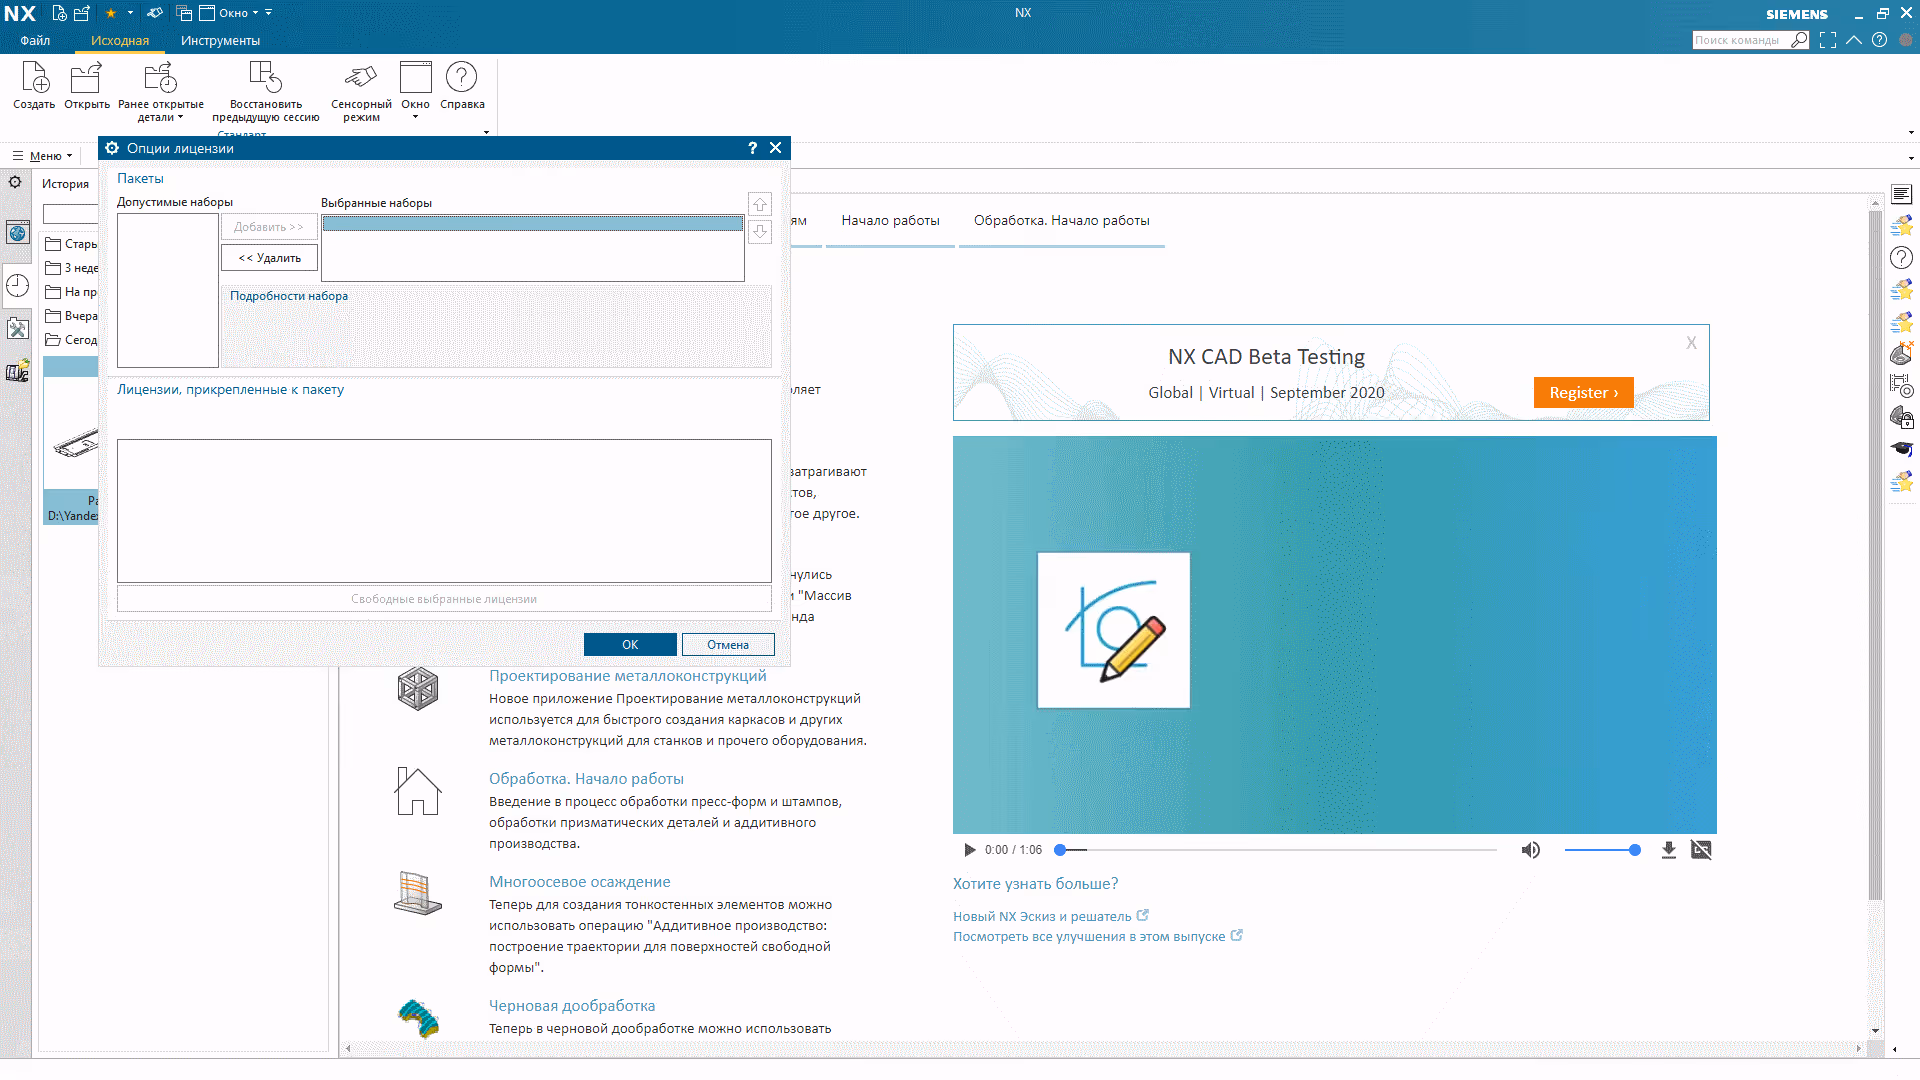
Task: Toggle the fullscreen icon in title bar
Action: (1828, 40)
